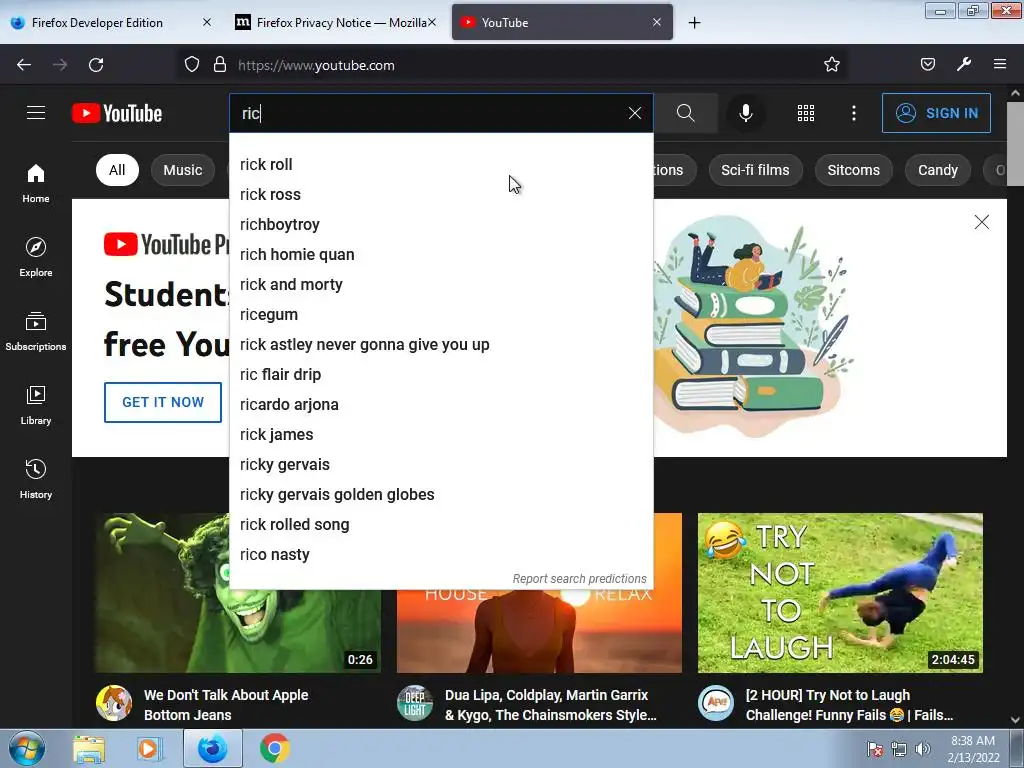Open the YouTube apps grid
The height and width of the screenshot is (768, 1024).
[x=806, y=113]
